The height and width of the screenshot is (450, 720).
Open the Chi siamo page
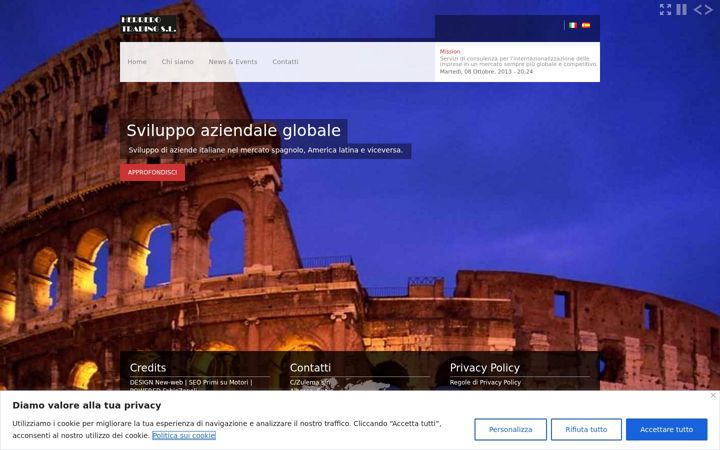coord(177,62)
